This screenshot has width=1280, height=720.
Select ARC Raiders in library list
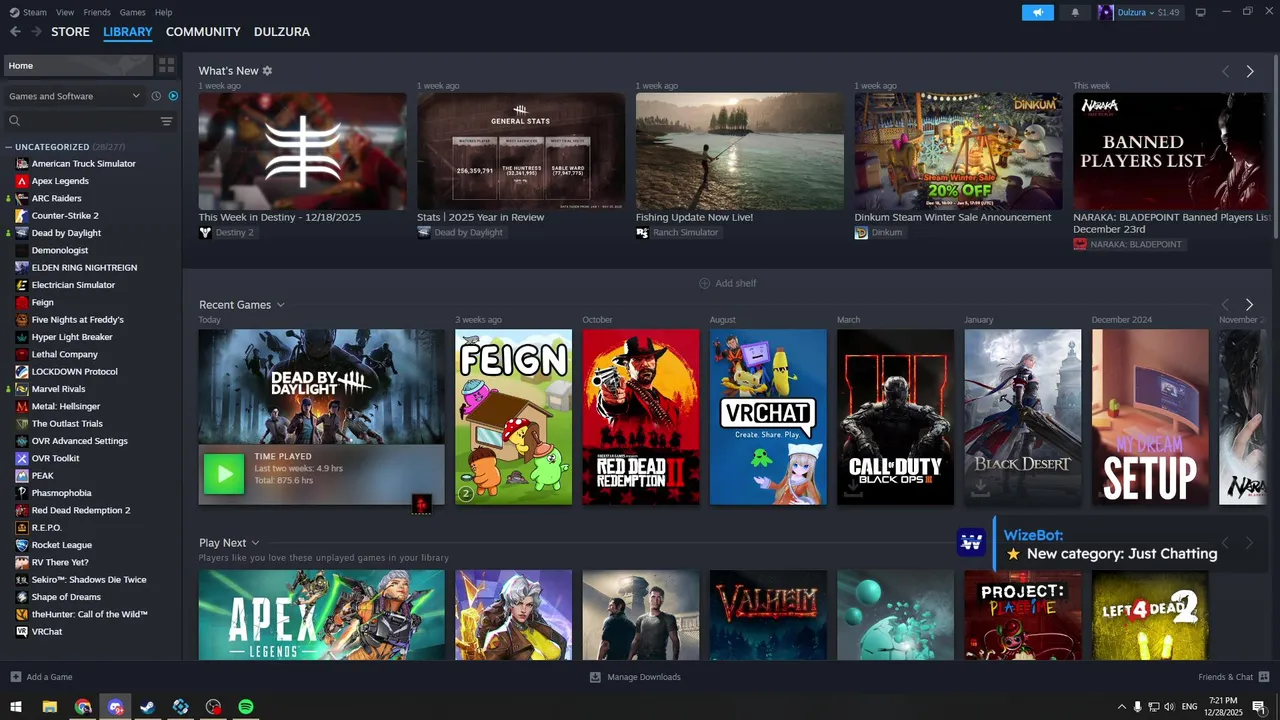tap(56, 198)
